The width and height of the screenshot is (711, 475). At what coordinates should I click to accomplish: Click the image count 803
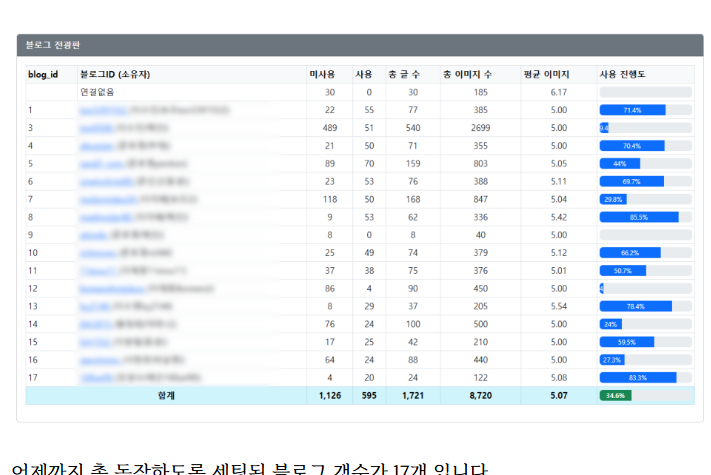[481, 164]
